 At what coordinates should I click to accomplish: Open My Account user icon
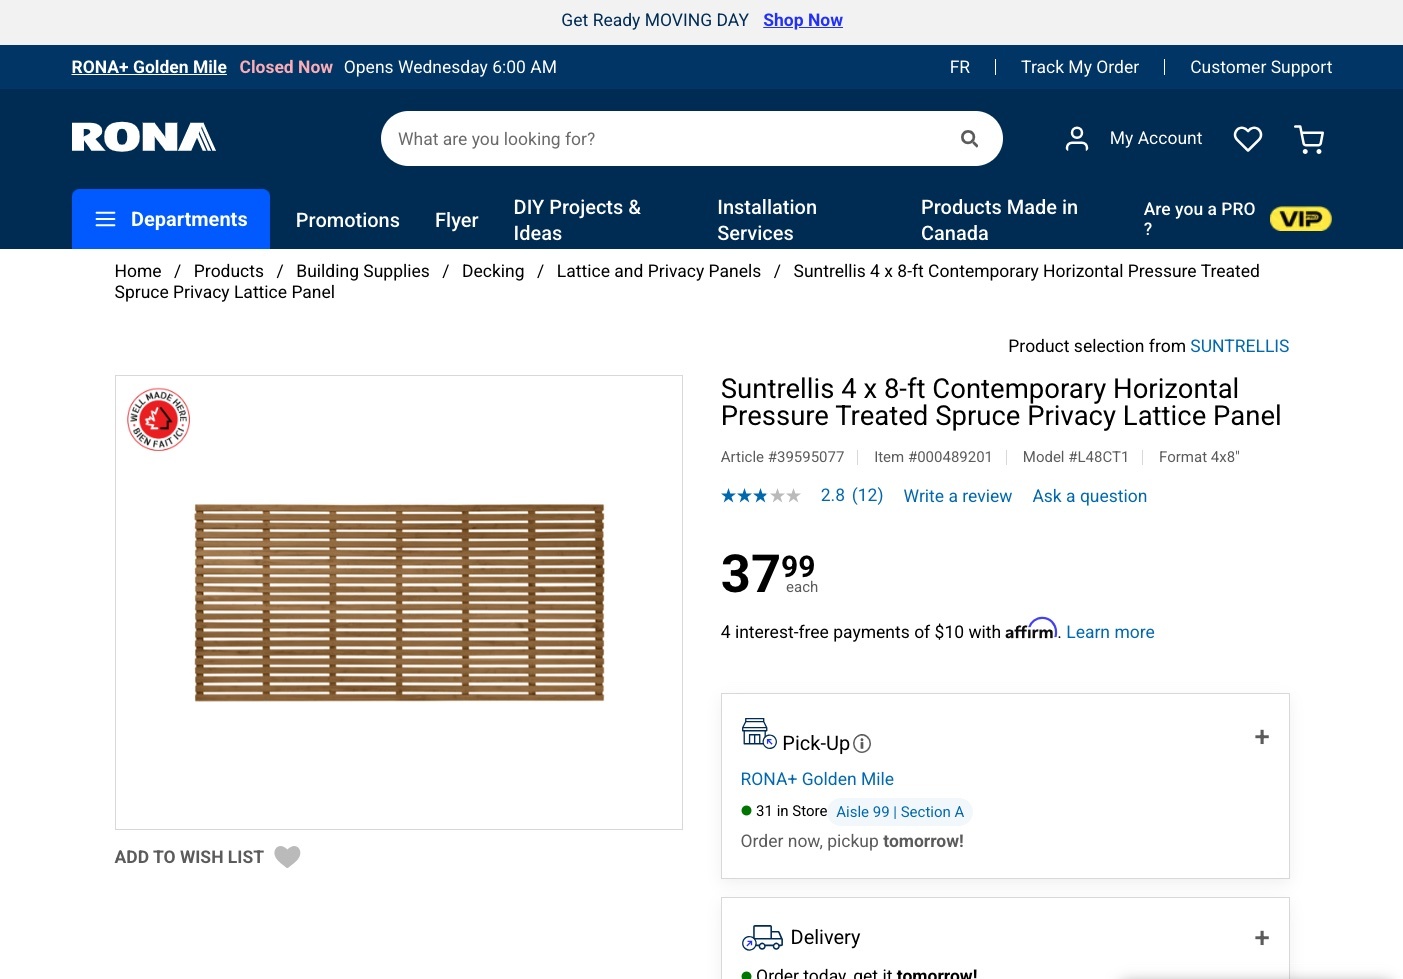1077,138
